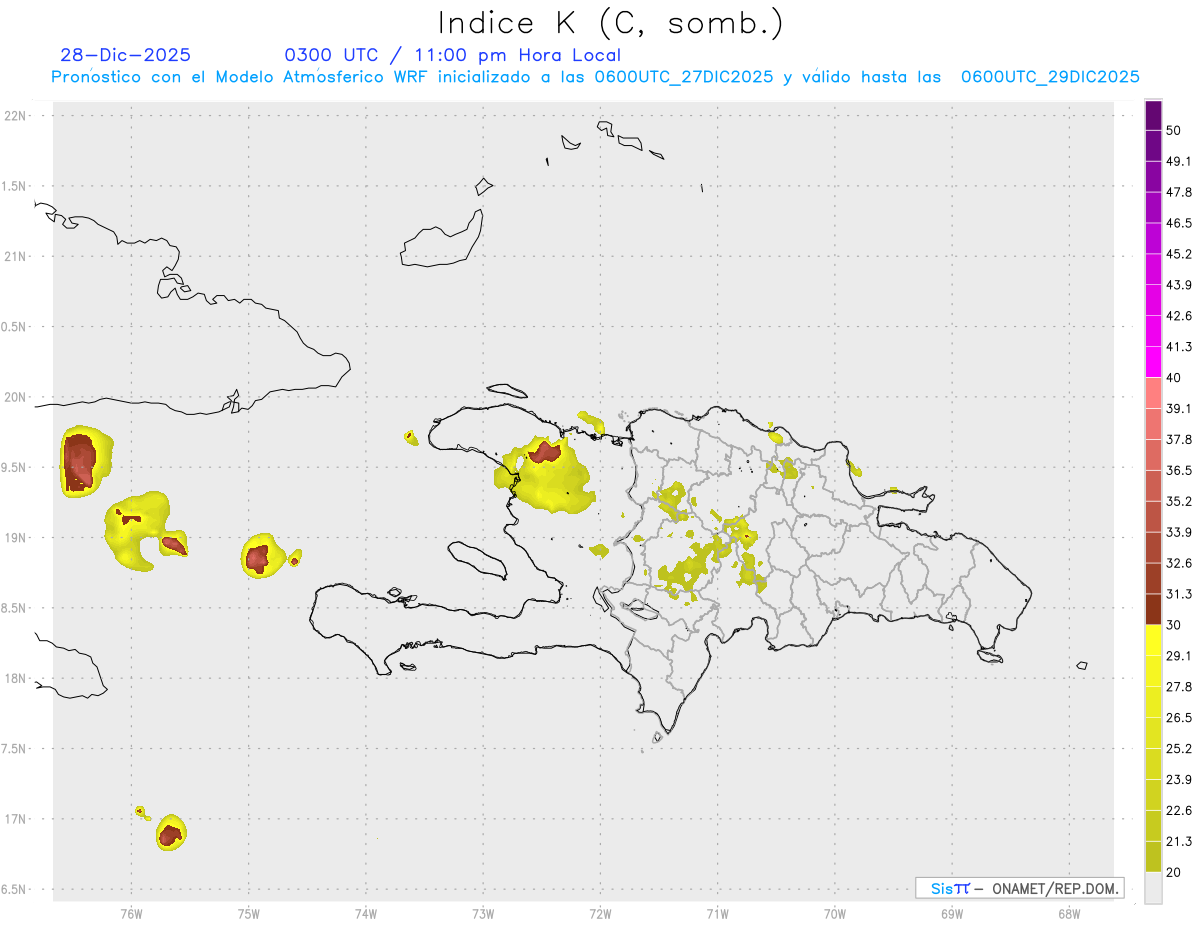Click legend value "35.2"
Image resolution: width=1200 pixels, height=927 pixels.
[x=1178, y=502]
